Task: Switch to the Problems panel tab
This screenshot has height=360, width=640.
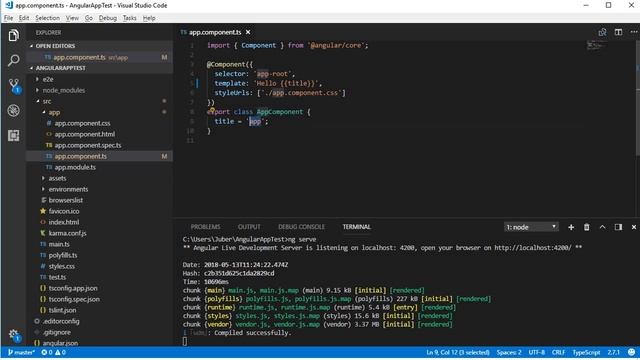Action: [205, 227]
